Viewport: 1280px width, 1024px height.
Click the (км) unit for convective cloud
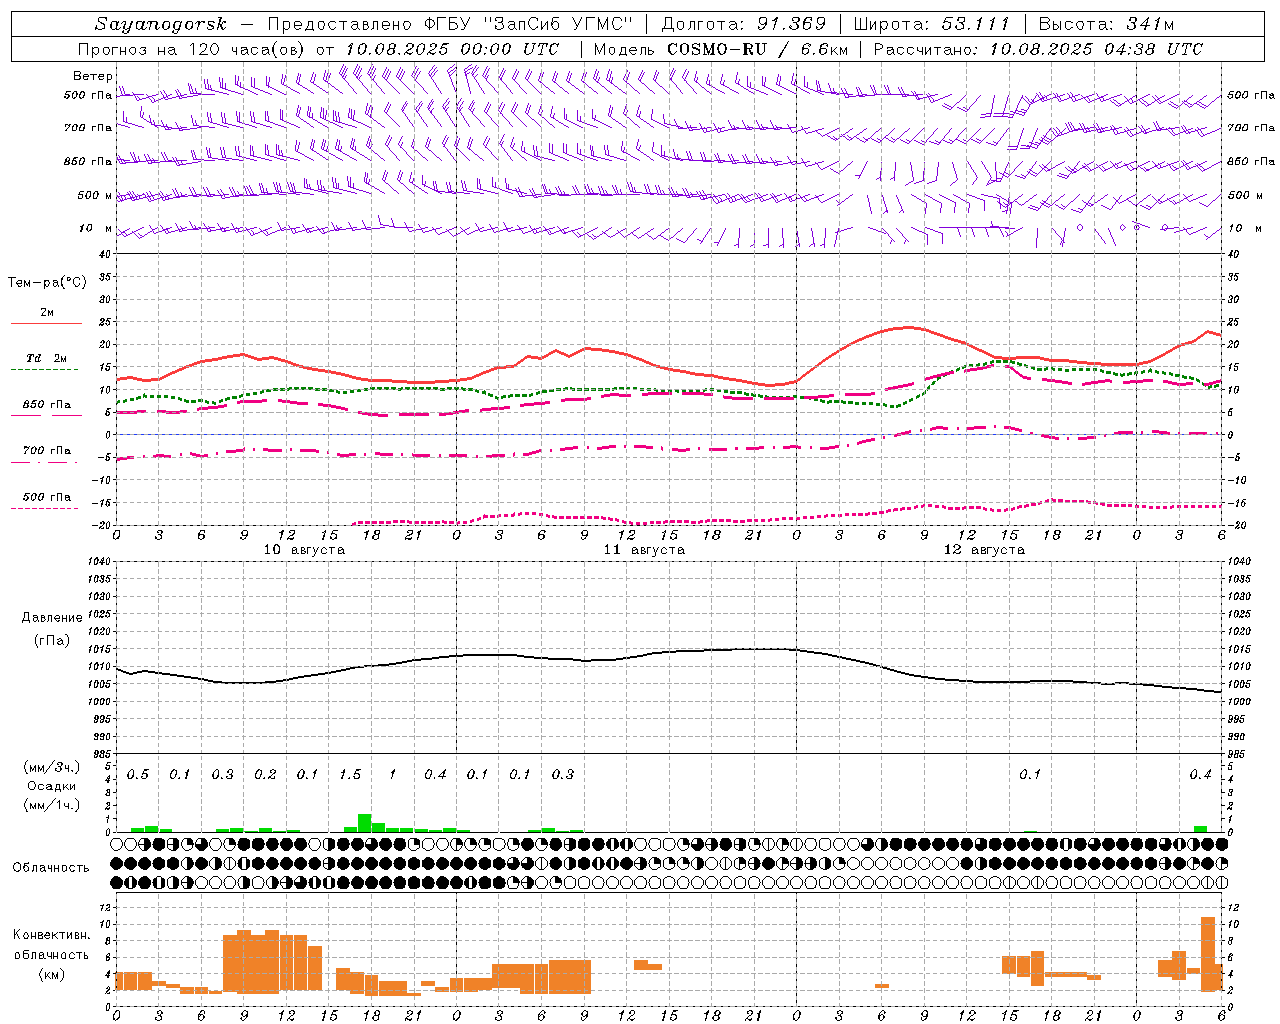52,974
